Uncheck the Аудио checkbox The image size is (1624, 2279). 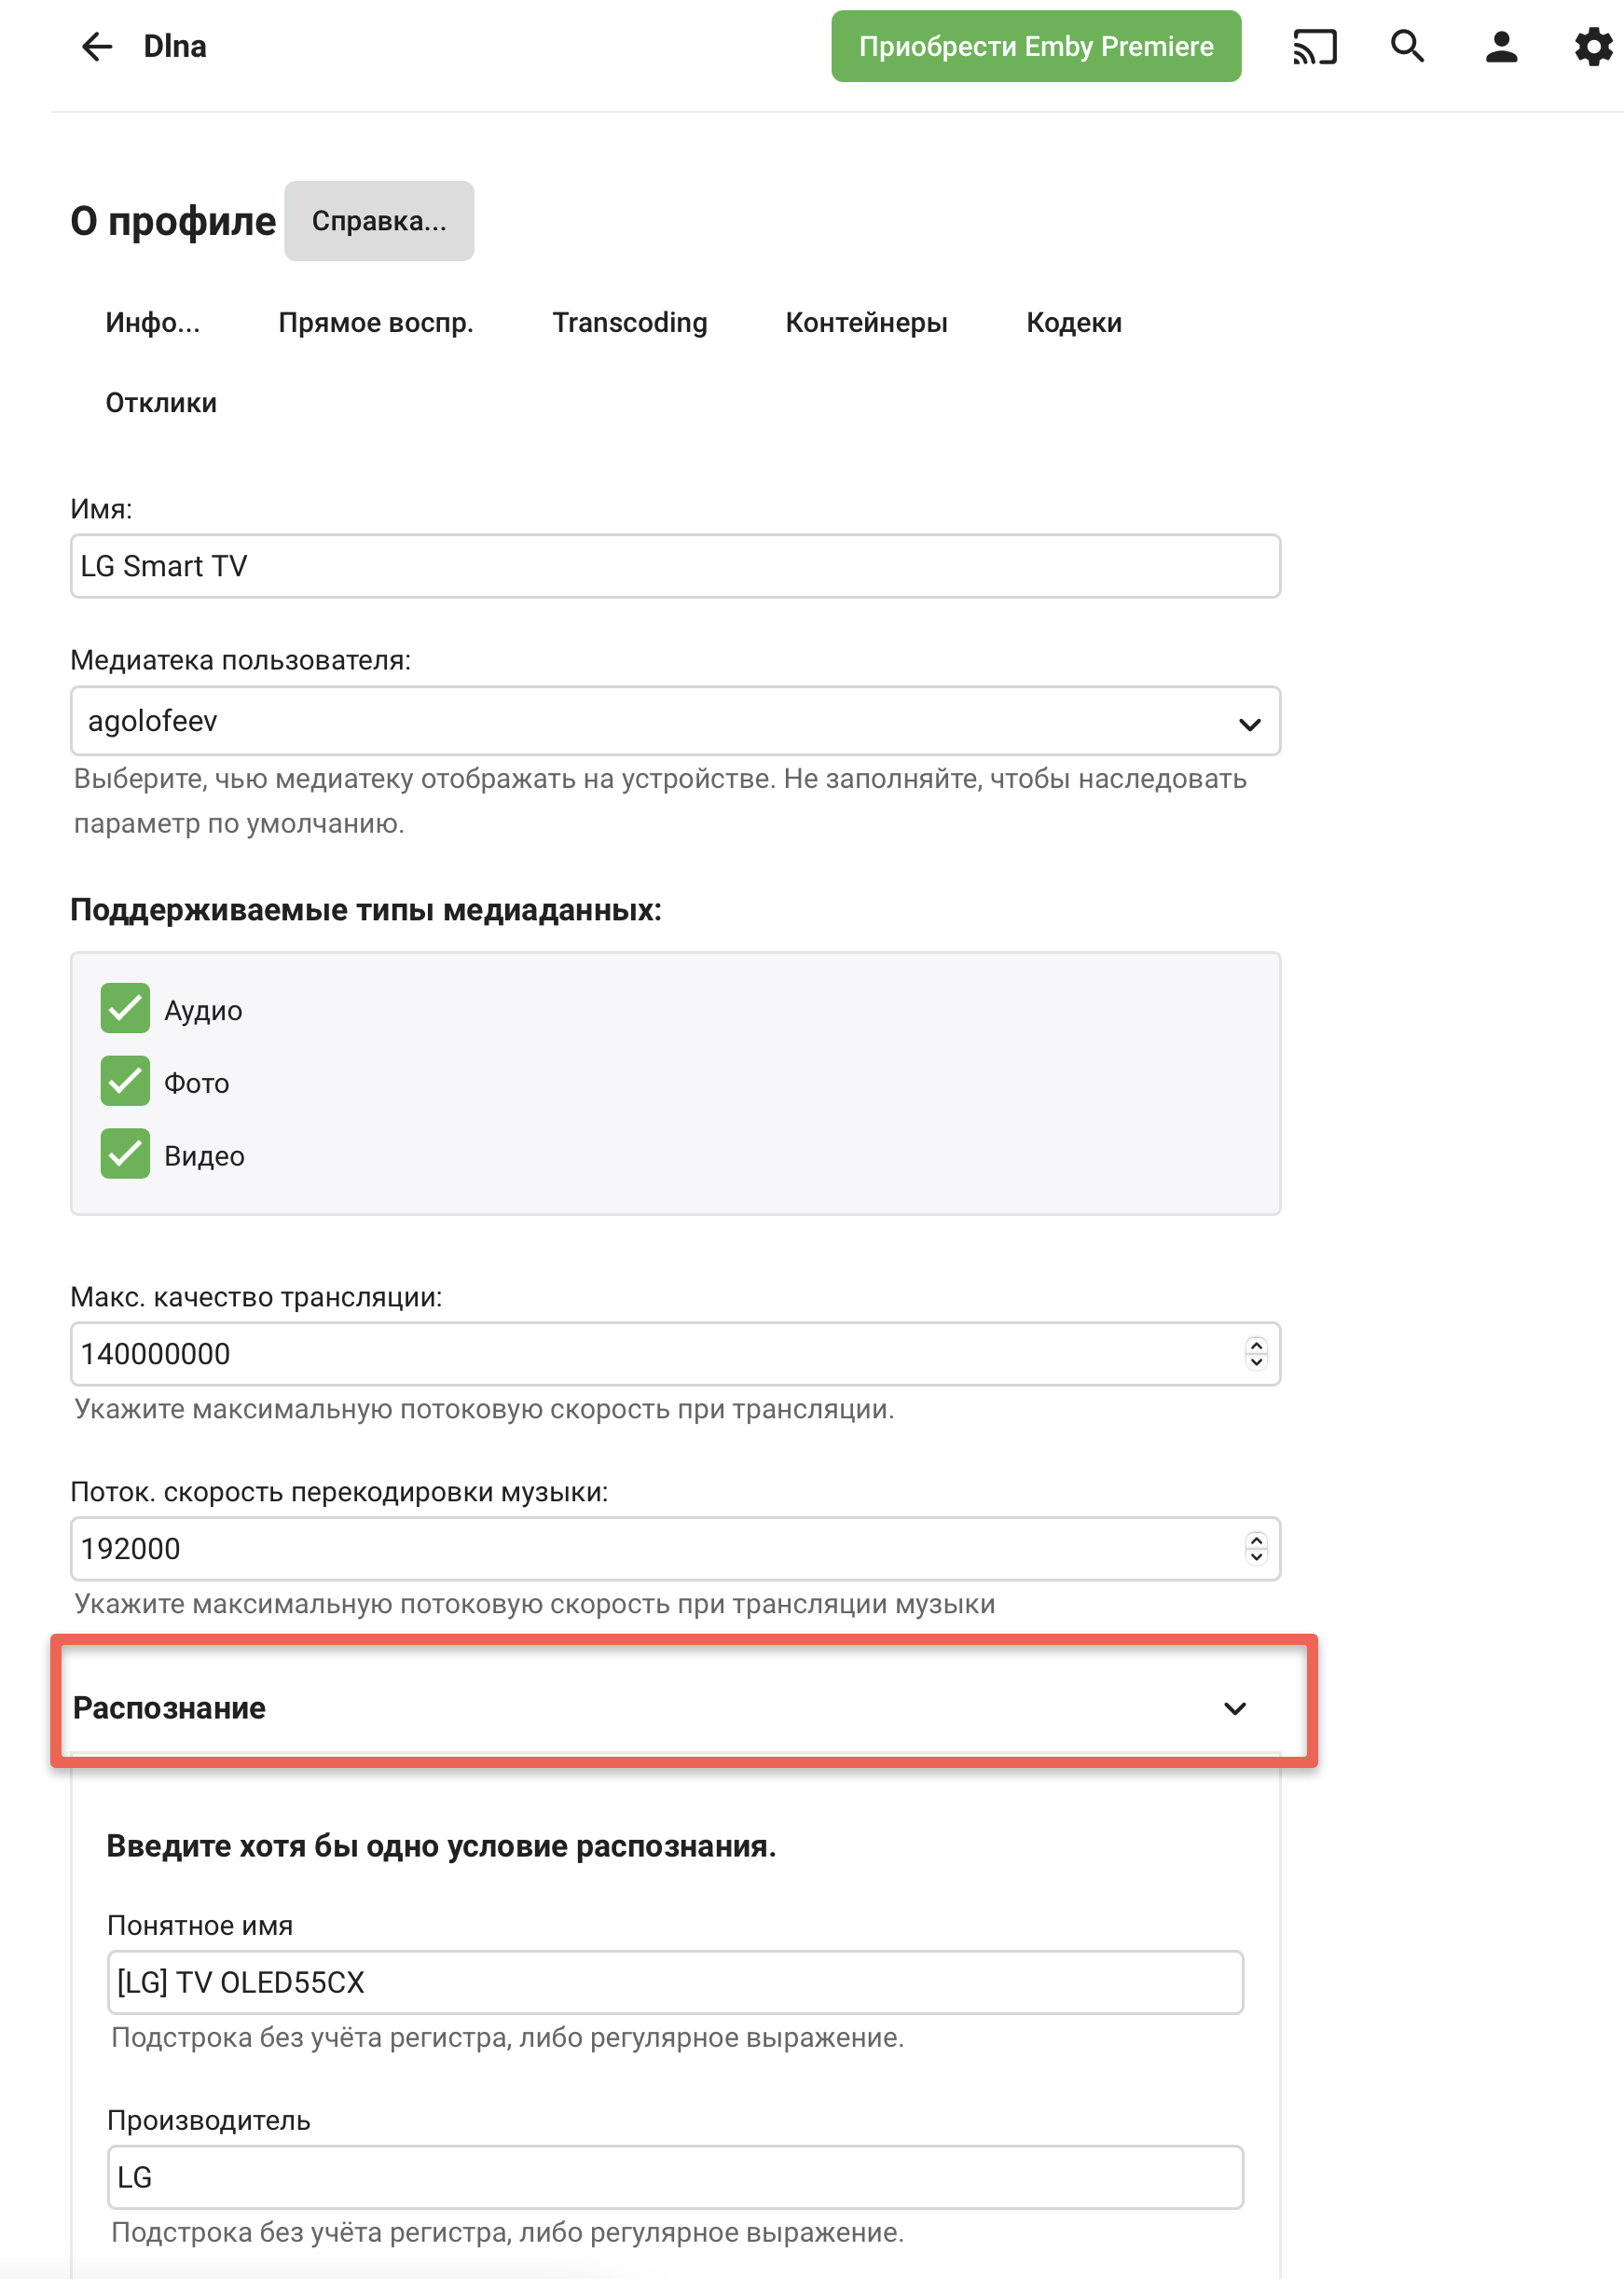125,1008
